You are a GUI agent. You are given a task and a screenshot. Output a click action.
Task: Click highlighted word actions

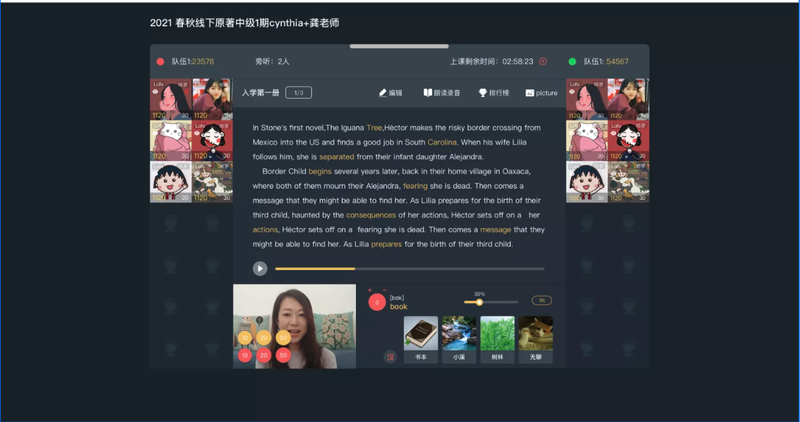[265, 230]
